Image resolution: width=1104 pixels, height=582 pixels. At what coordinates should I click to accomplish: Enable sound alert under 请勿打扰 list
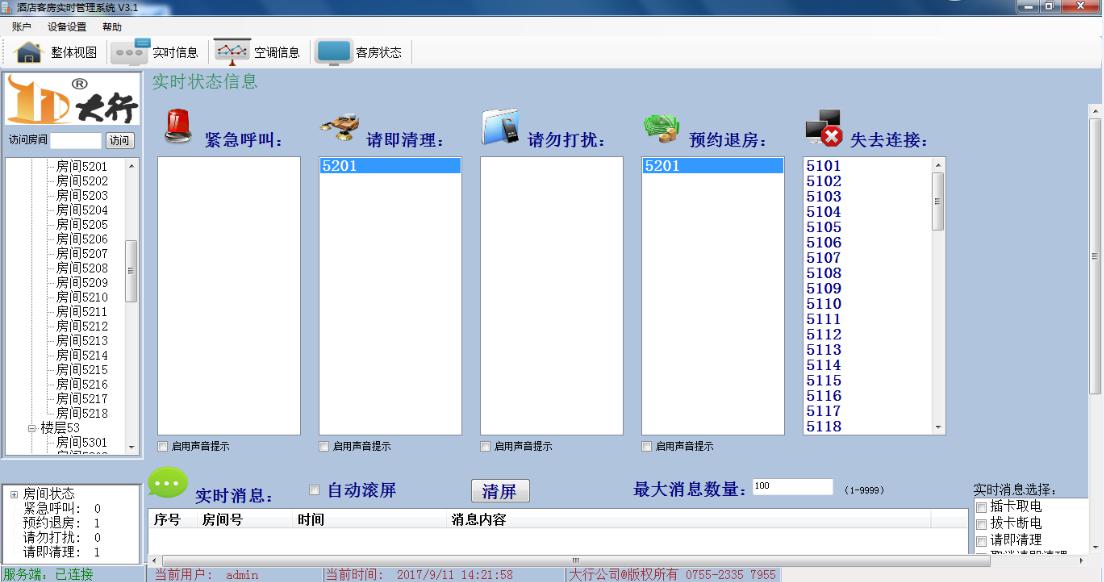click(x=485, y=446)
